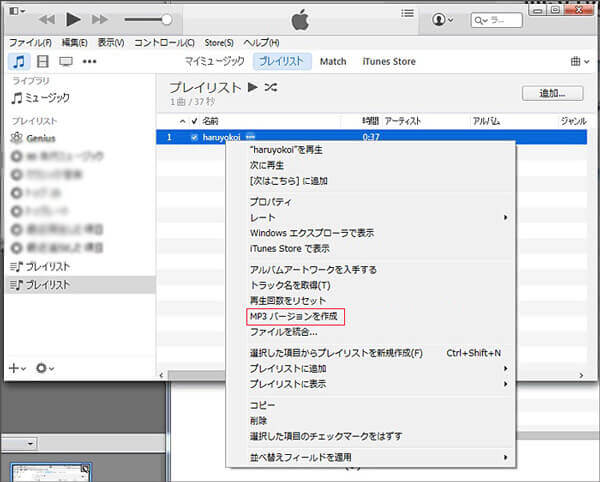Show more media types via ellipsis icon
This screenshot has height=482, width=600.
point(90,62)
